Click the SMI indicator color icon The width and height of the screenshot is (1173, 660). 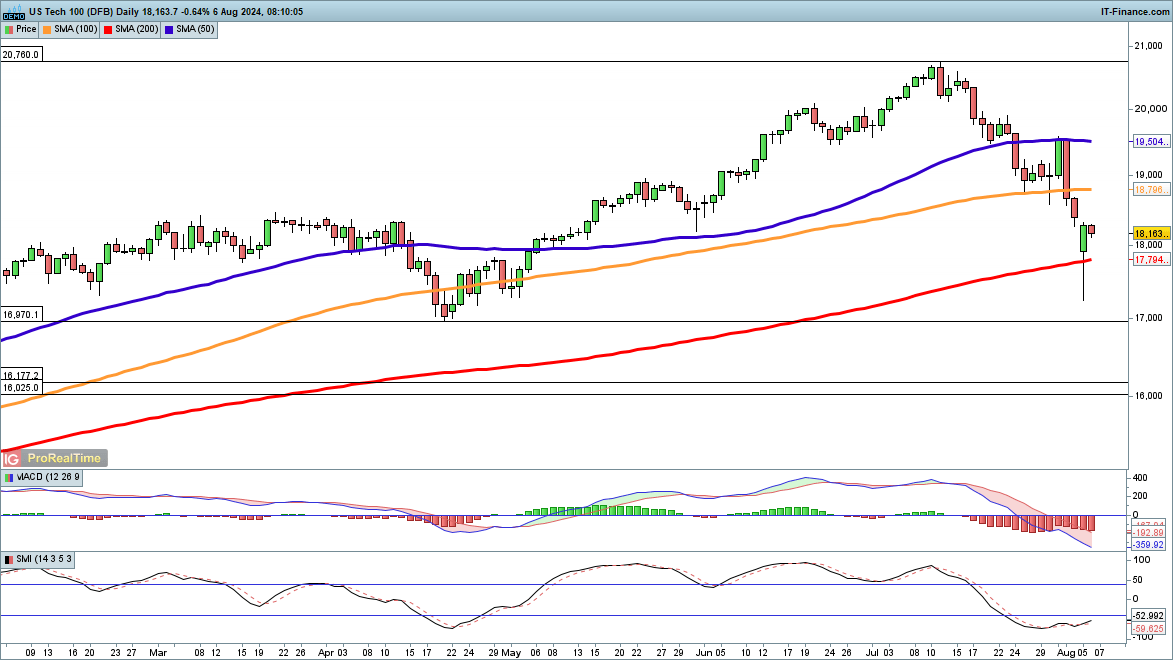[x=9, y=557]
